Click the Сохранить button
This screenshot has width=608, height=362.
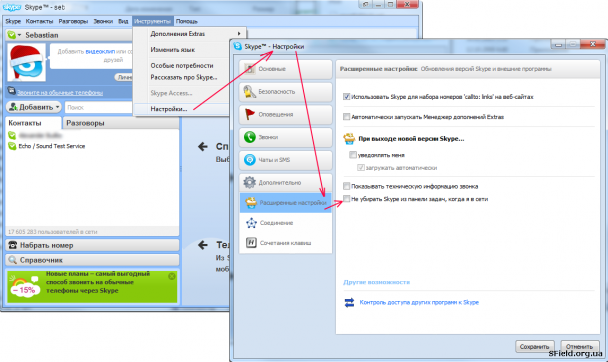pyautogui.click(x=534, y=346)
